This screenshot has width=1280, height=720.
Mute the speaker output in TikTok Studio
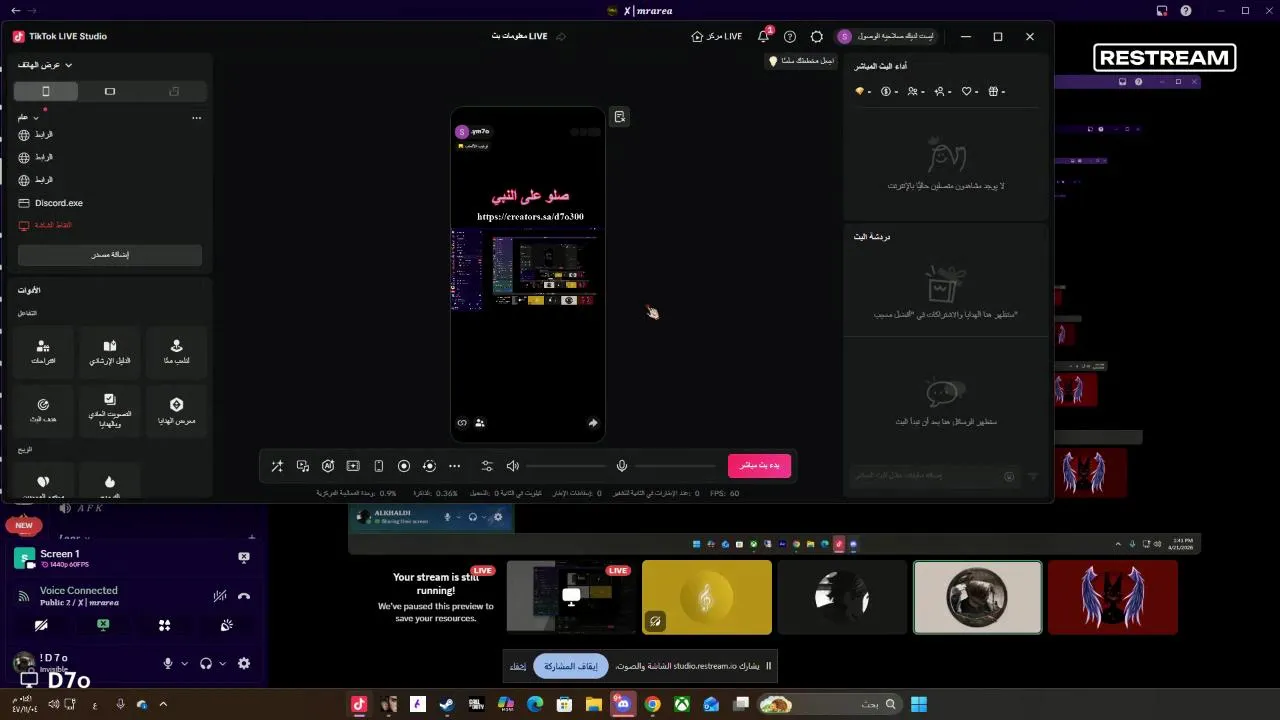click(x=513, y=466)
